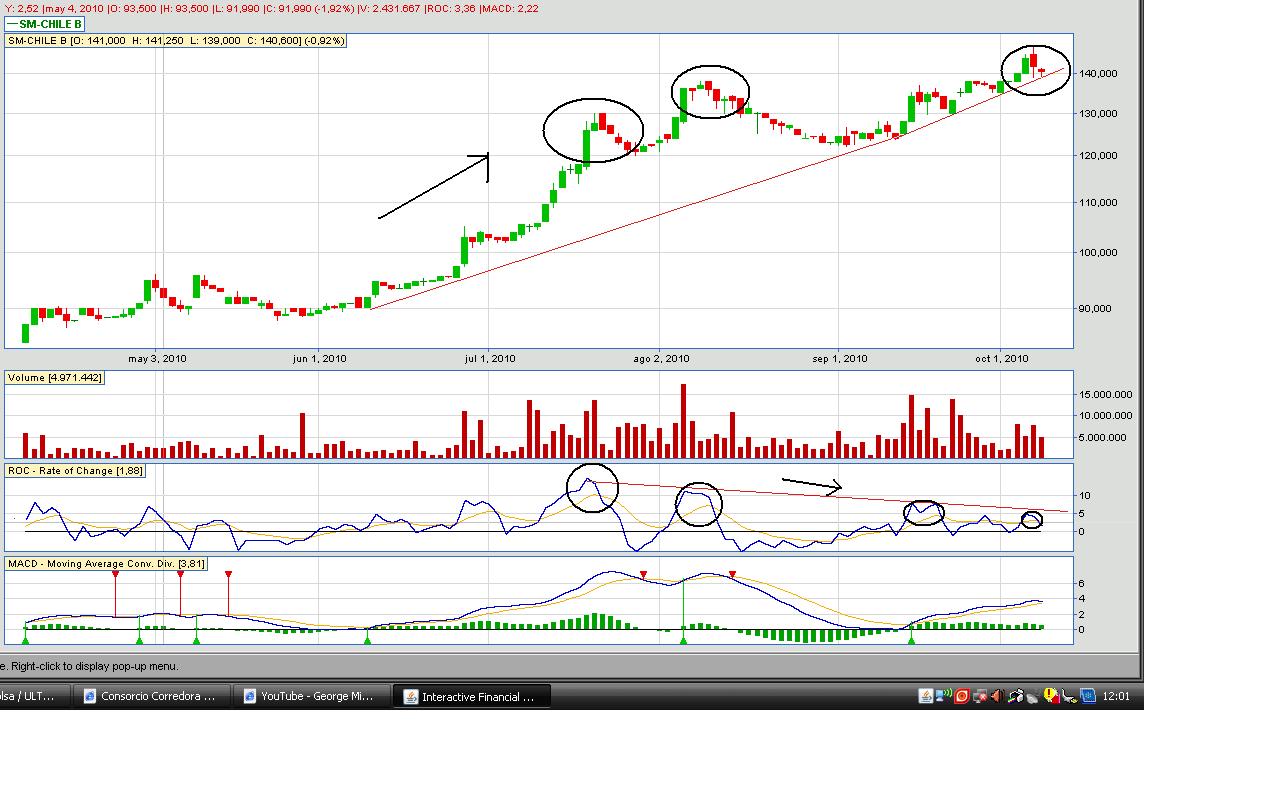This screenshot has height=800, width=1280.
Task: Click the 'jul 1, 2010' date axis label
Action: (x=489, y=358)
